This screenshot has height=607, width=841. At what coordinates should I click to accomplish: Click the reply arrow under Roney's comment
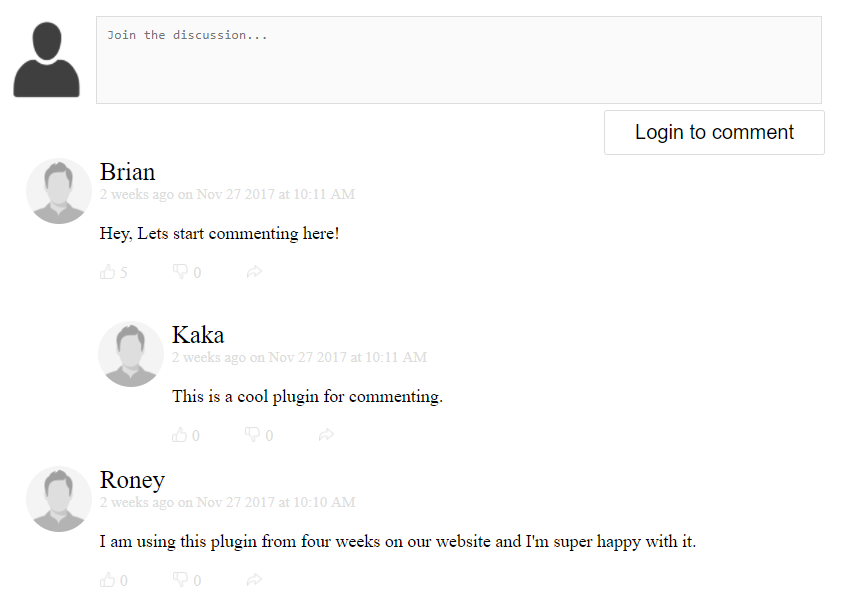[x=254, y=580]
